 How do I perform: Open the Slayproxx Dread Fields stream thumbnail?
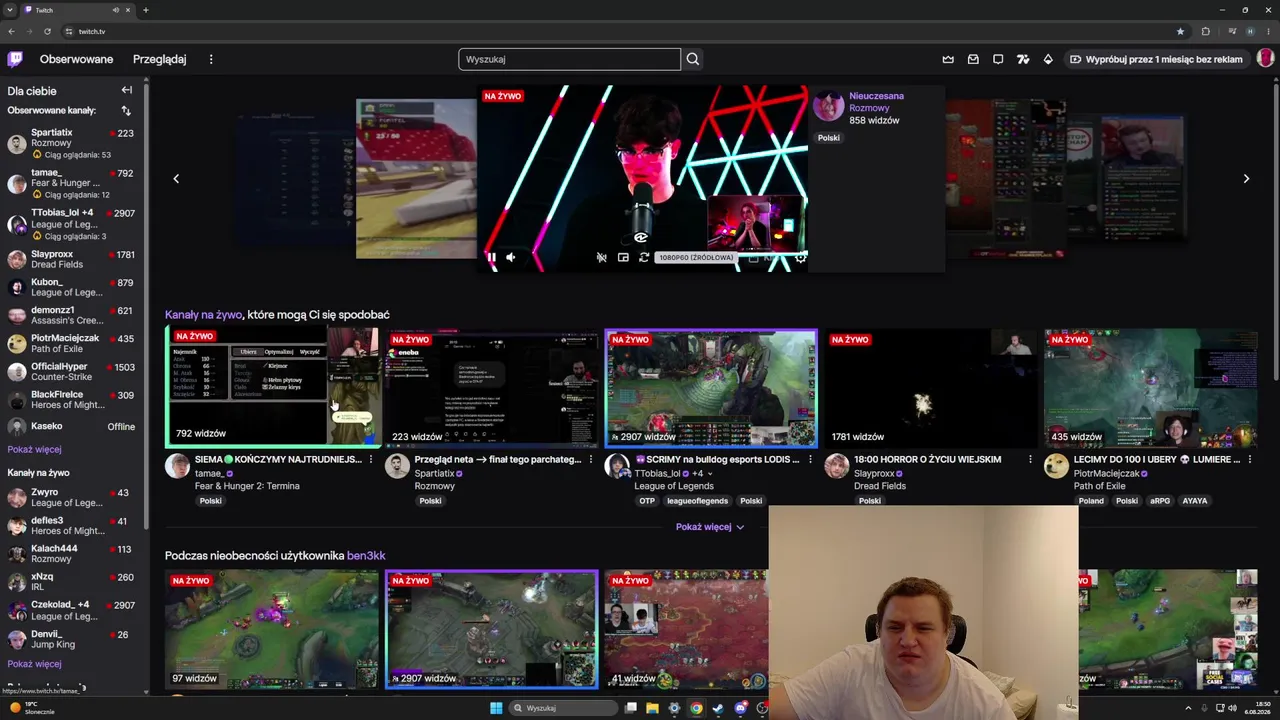(x=930, y=388)
